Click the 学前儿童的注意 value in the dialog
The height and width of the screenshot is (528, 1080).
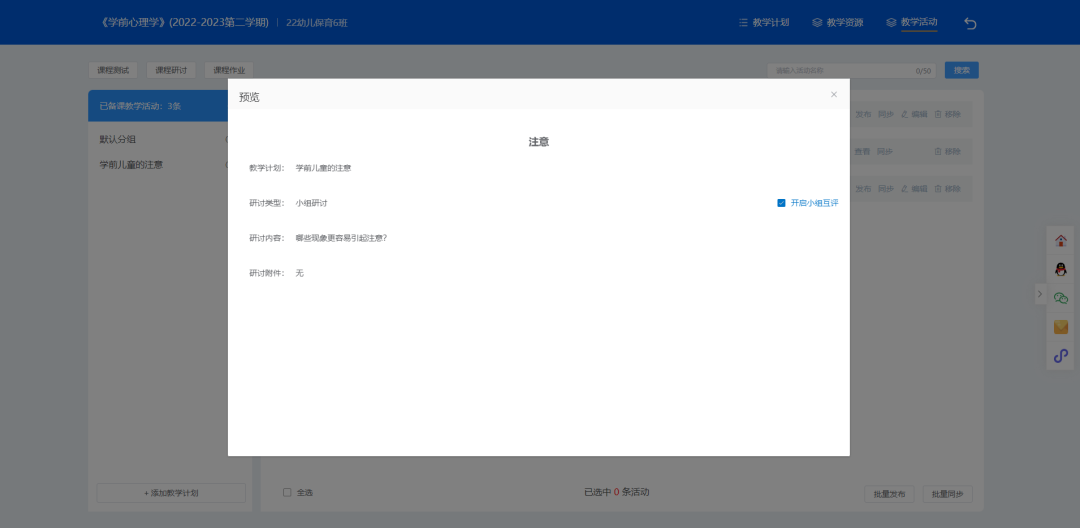323,168
